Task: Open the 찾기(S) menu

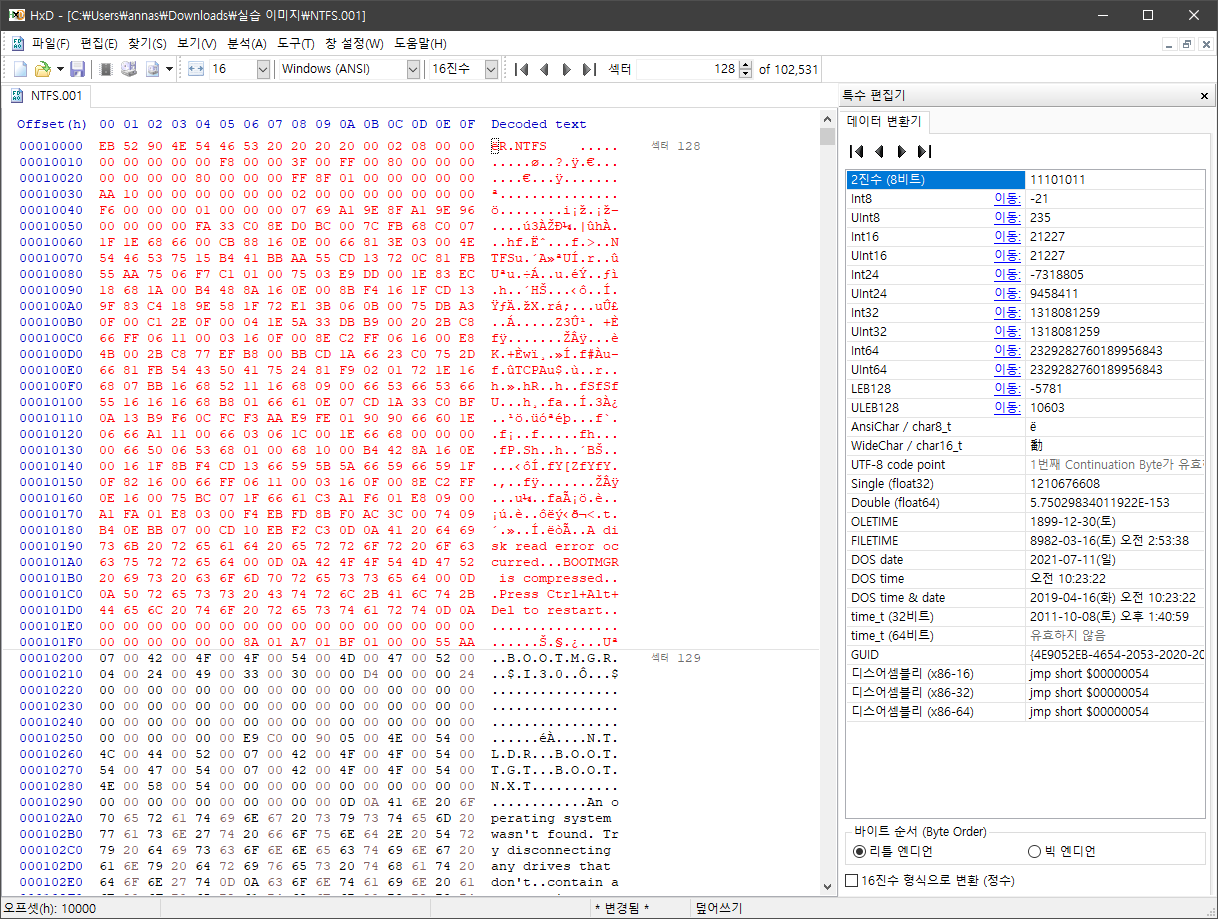Action: click(147, 44)
